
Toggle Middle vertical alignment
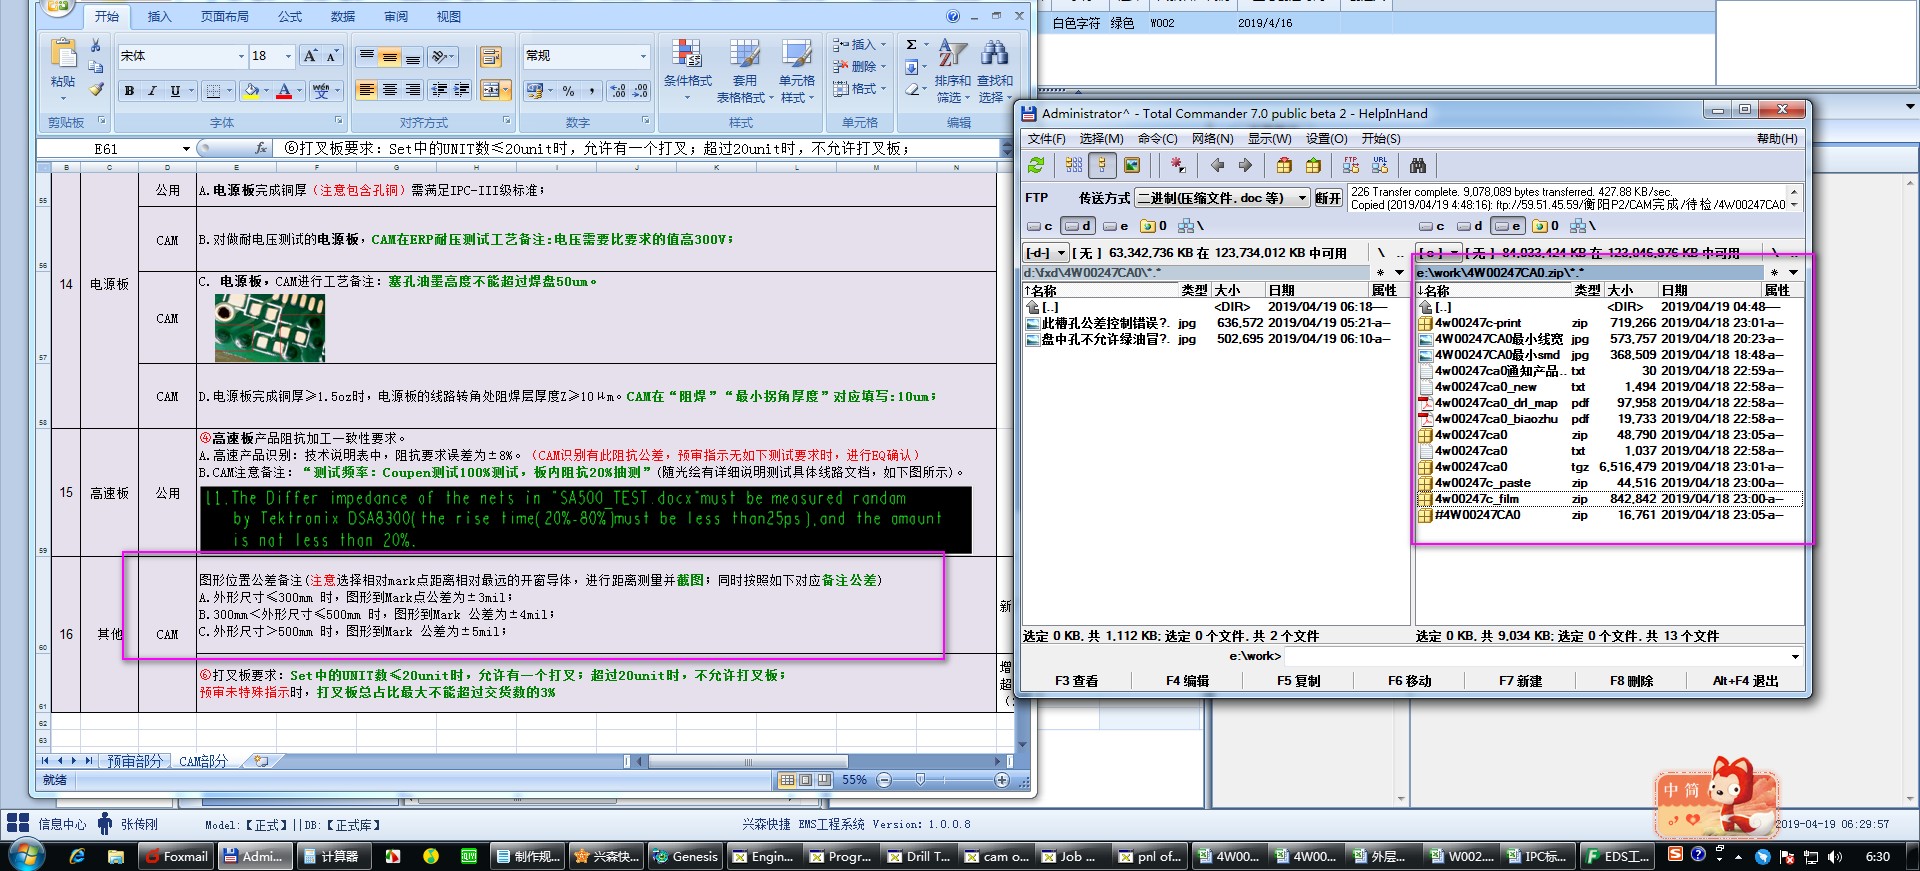pos(390,57)
